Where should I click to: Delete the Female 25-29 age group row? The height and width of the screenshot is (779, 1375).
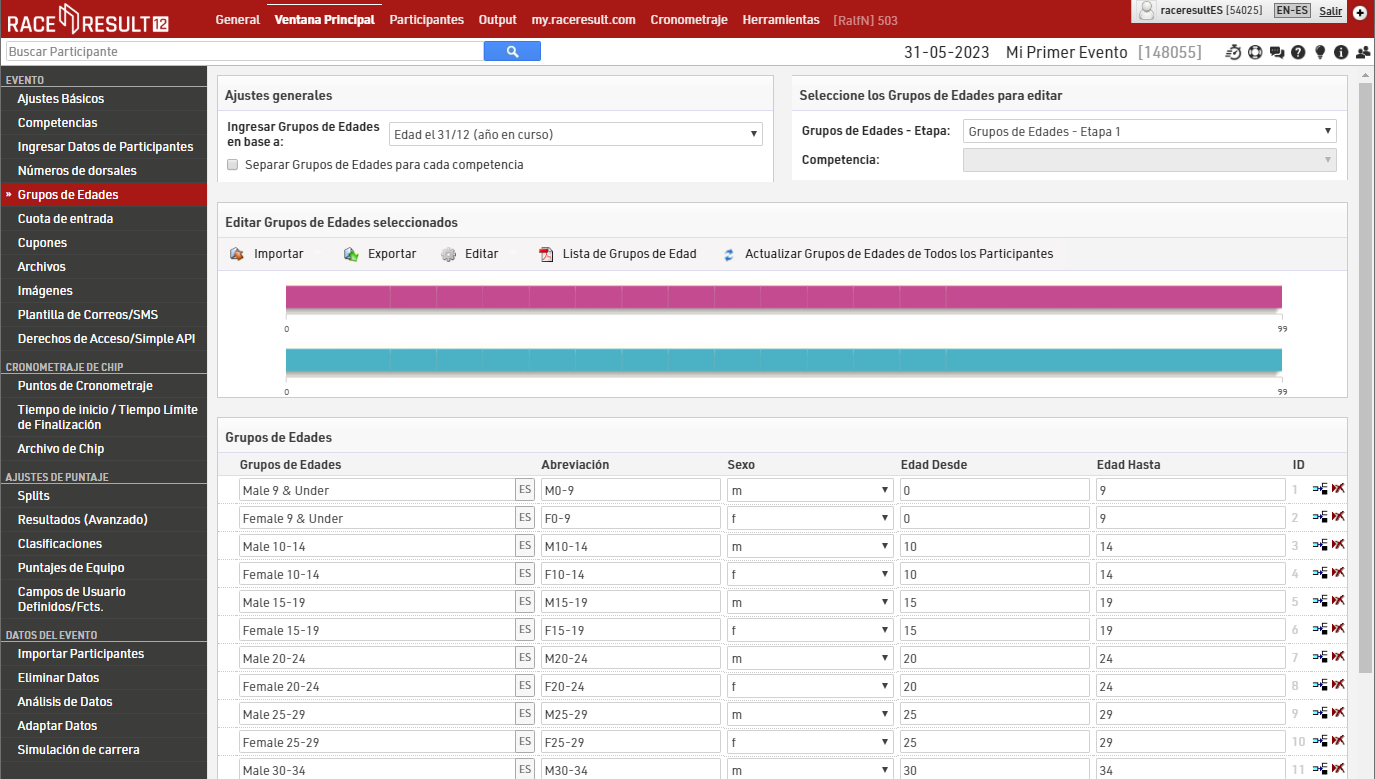[x=1338, y=741]
